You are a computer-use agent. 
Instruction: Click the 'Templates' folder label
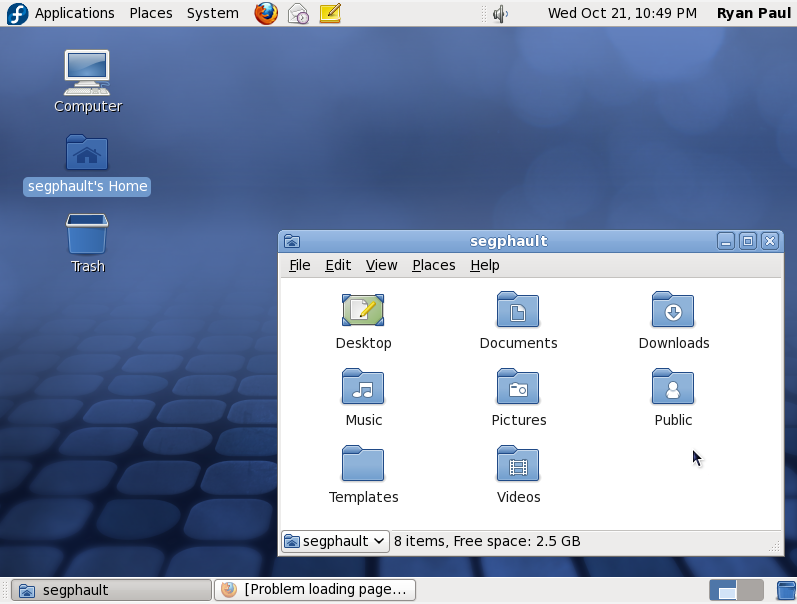click(x=363, y=497)
